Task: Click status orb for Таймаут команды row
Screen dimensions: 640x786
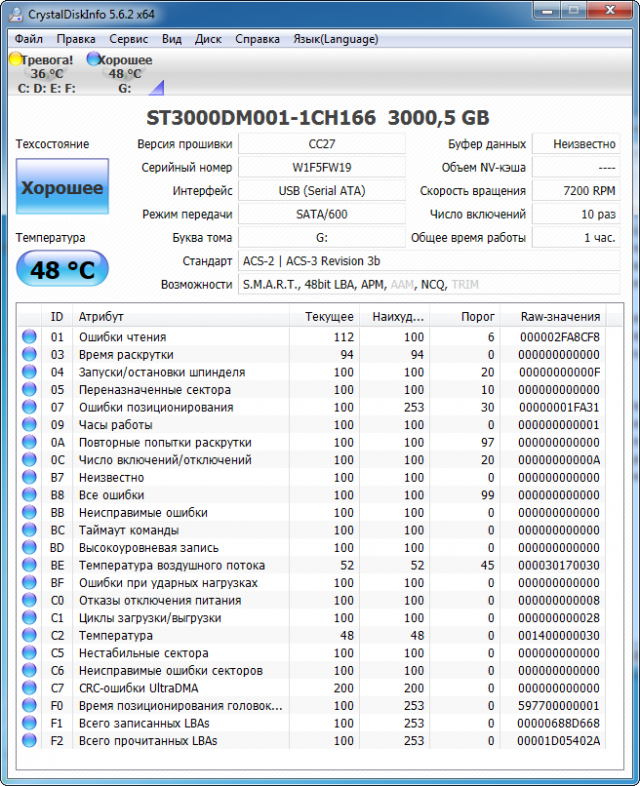Action: (29, 529)
